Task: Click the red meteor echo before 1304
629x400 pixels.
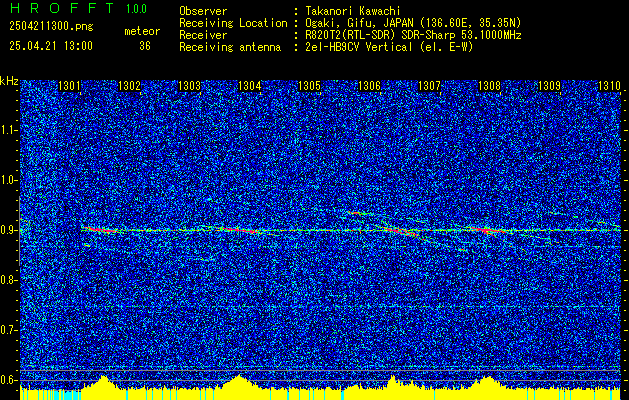Action: click(237, 230)
